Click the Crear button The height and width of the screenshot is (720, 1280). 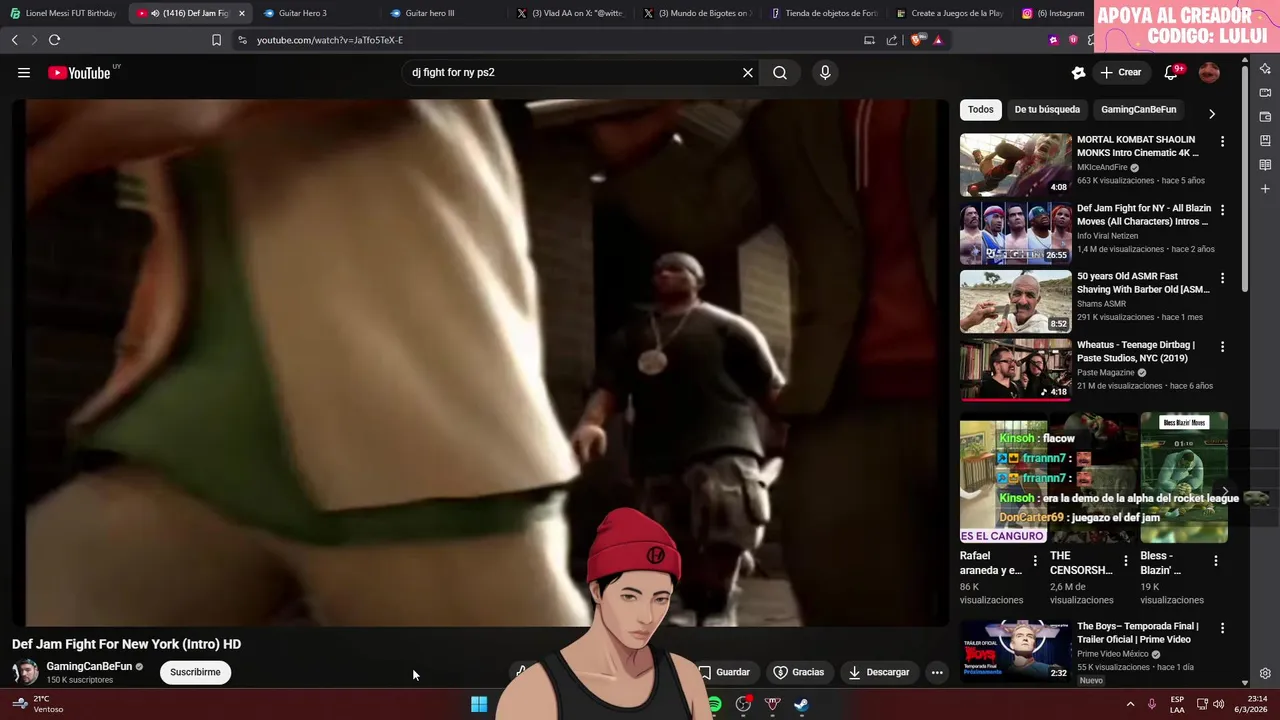(x=1120, y=72)
